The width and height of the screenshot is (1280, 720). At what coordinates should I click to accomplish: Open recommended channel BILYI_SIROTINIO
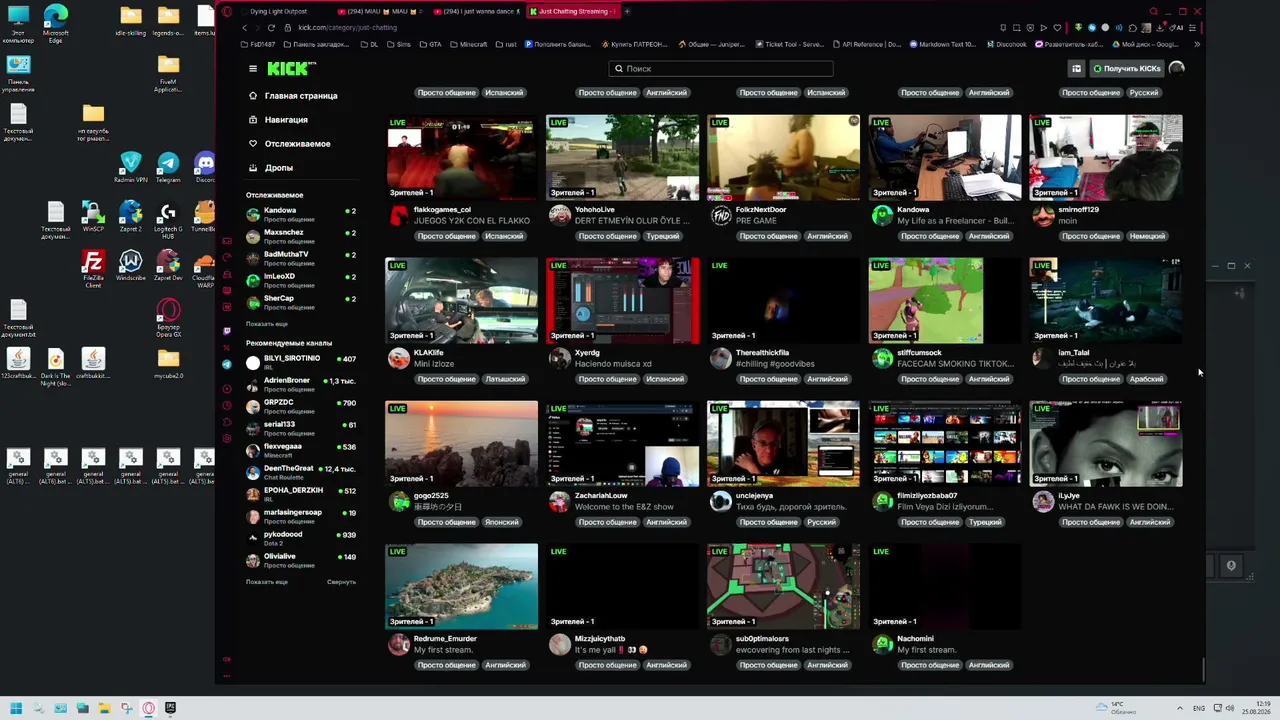[301, 362]
